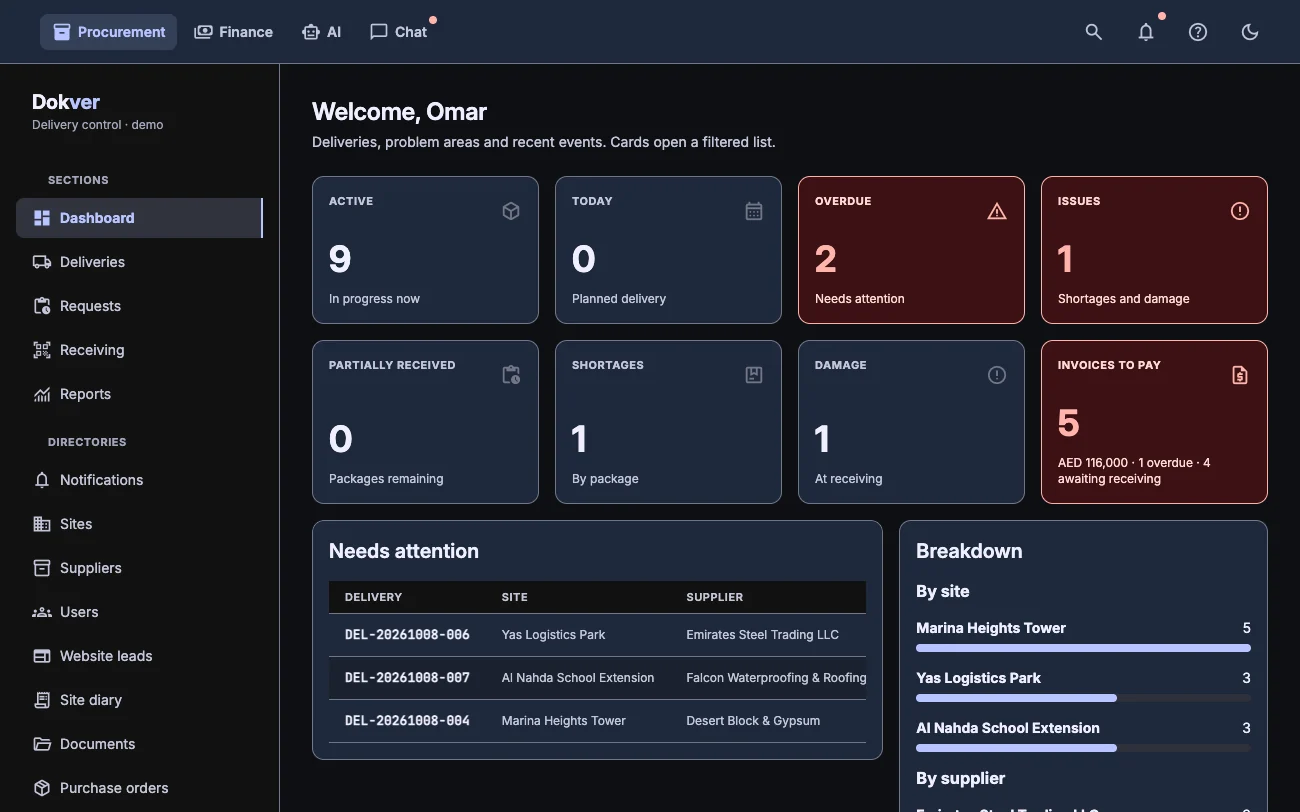Open the Issues shortages and damage card

(1154, 250)
